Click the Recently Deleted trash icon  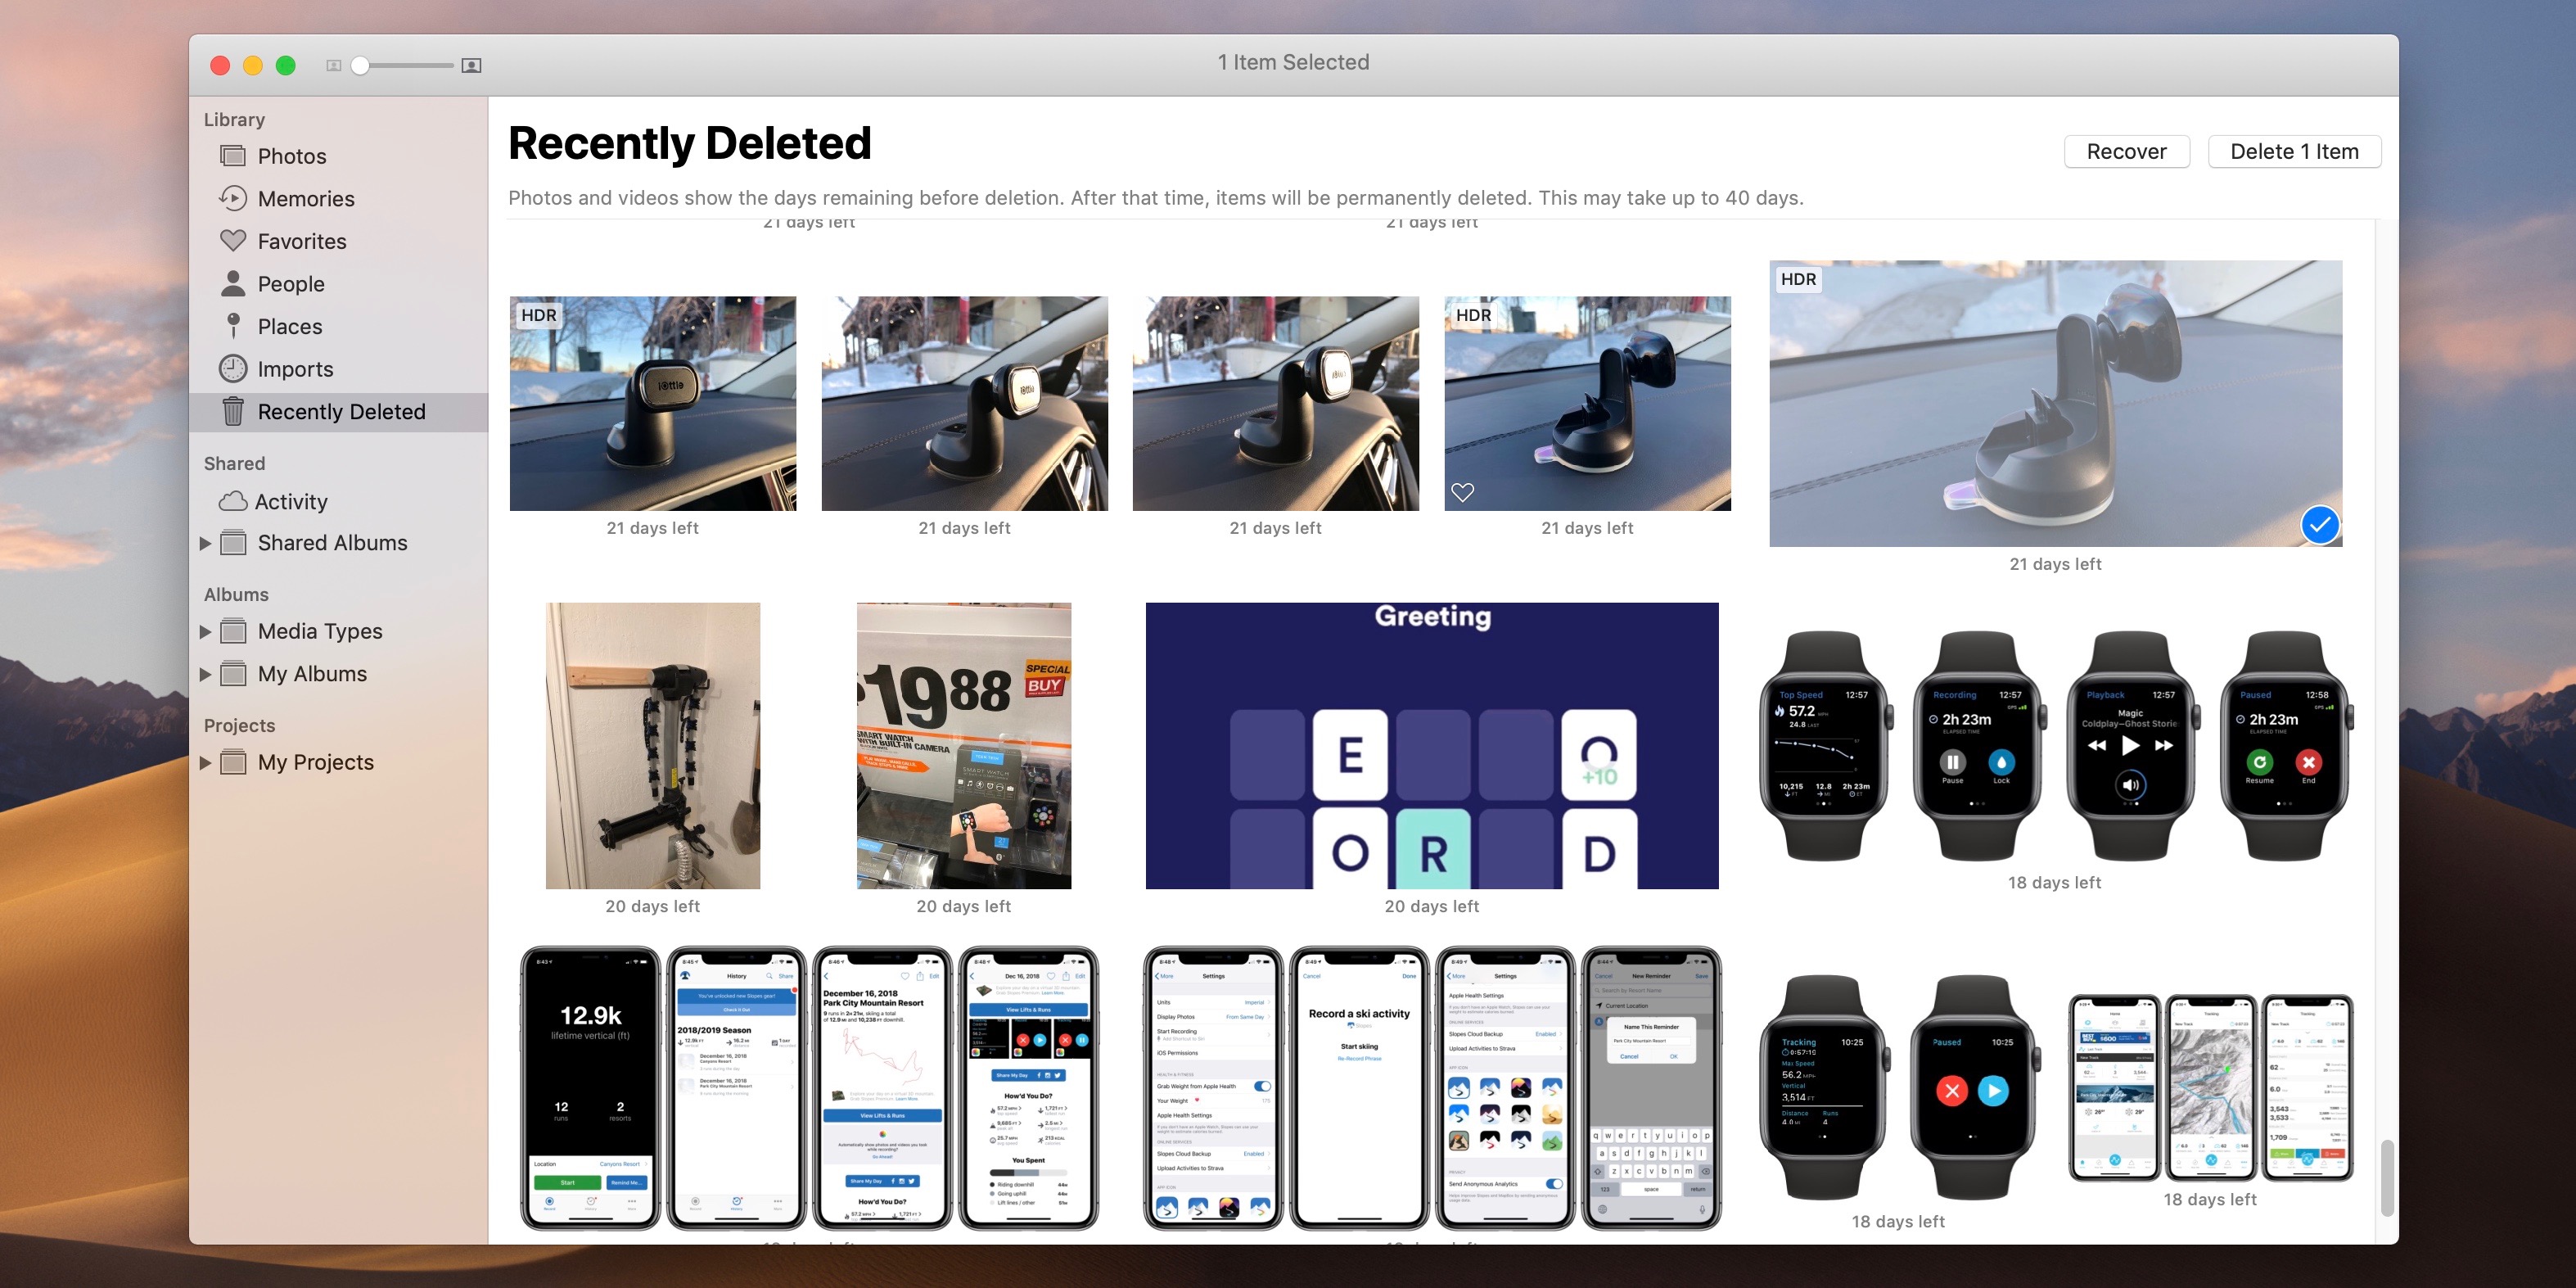(235, 413)
